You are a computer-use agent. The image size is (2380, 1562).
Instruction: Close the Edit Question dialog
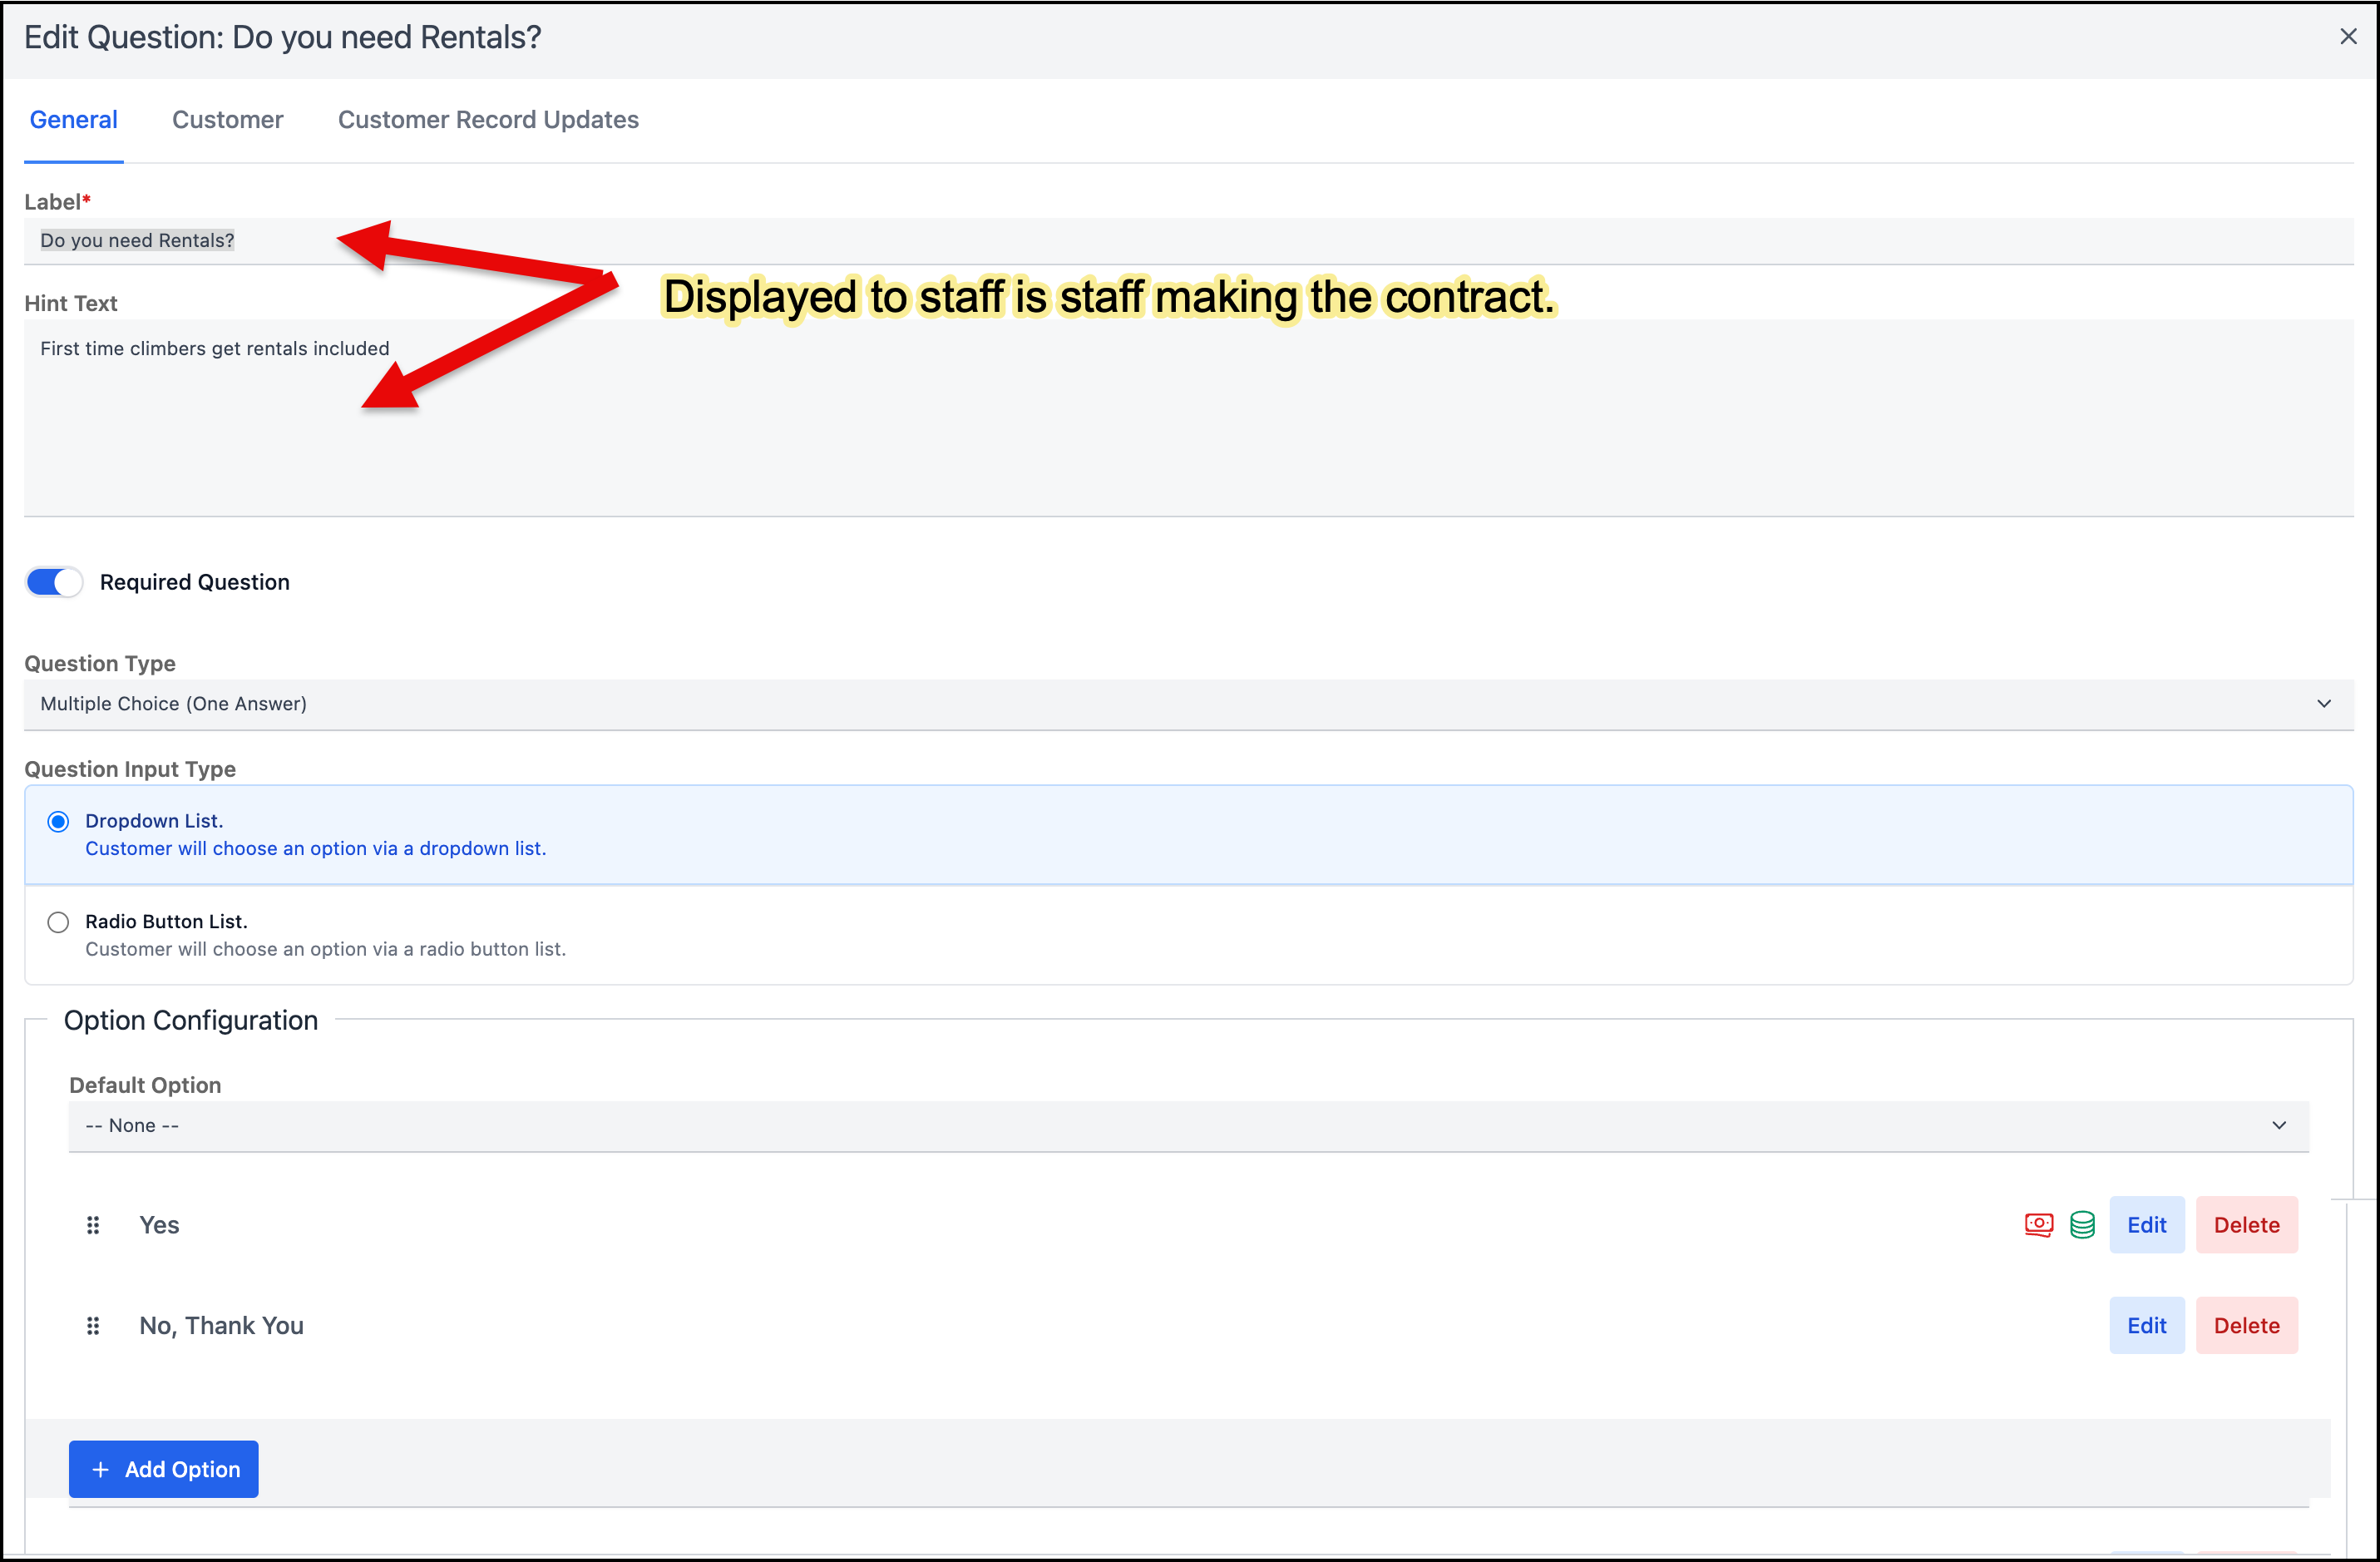point(2348,37)
